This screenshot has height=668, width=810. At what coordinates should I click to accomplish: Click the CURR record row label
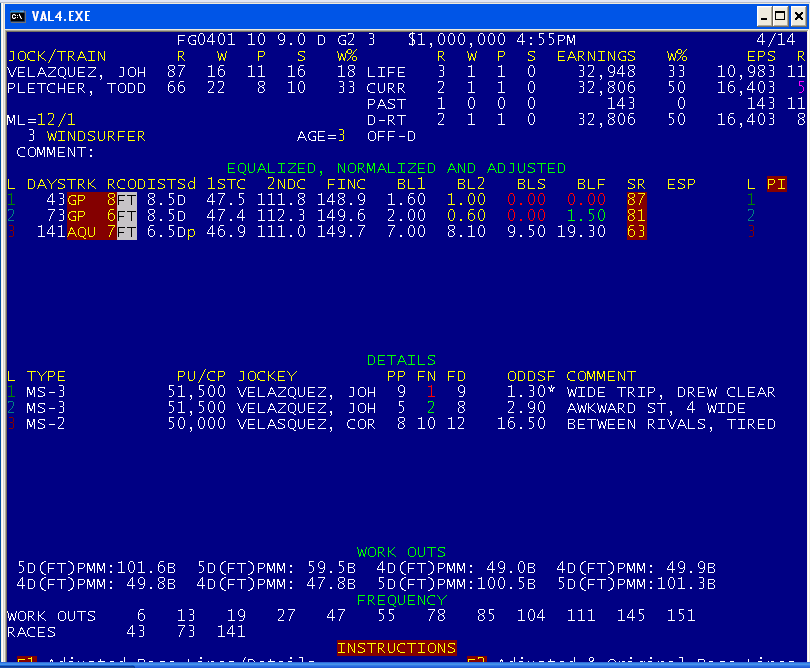pos(386,88)
